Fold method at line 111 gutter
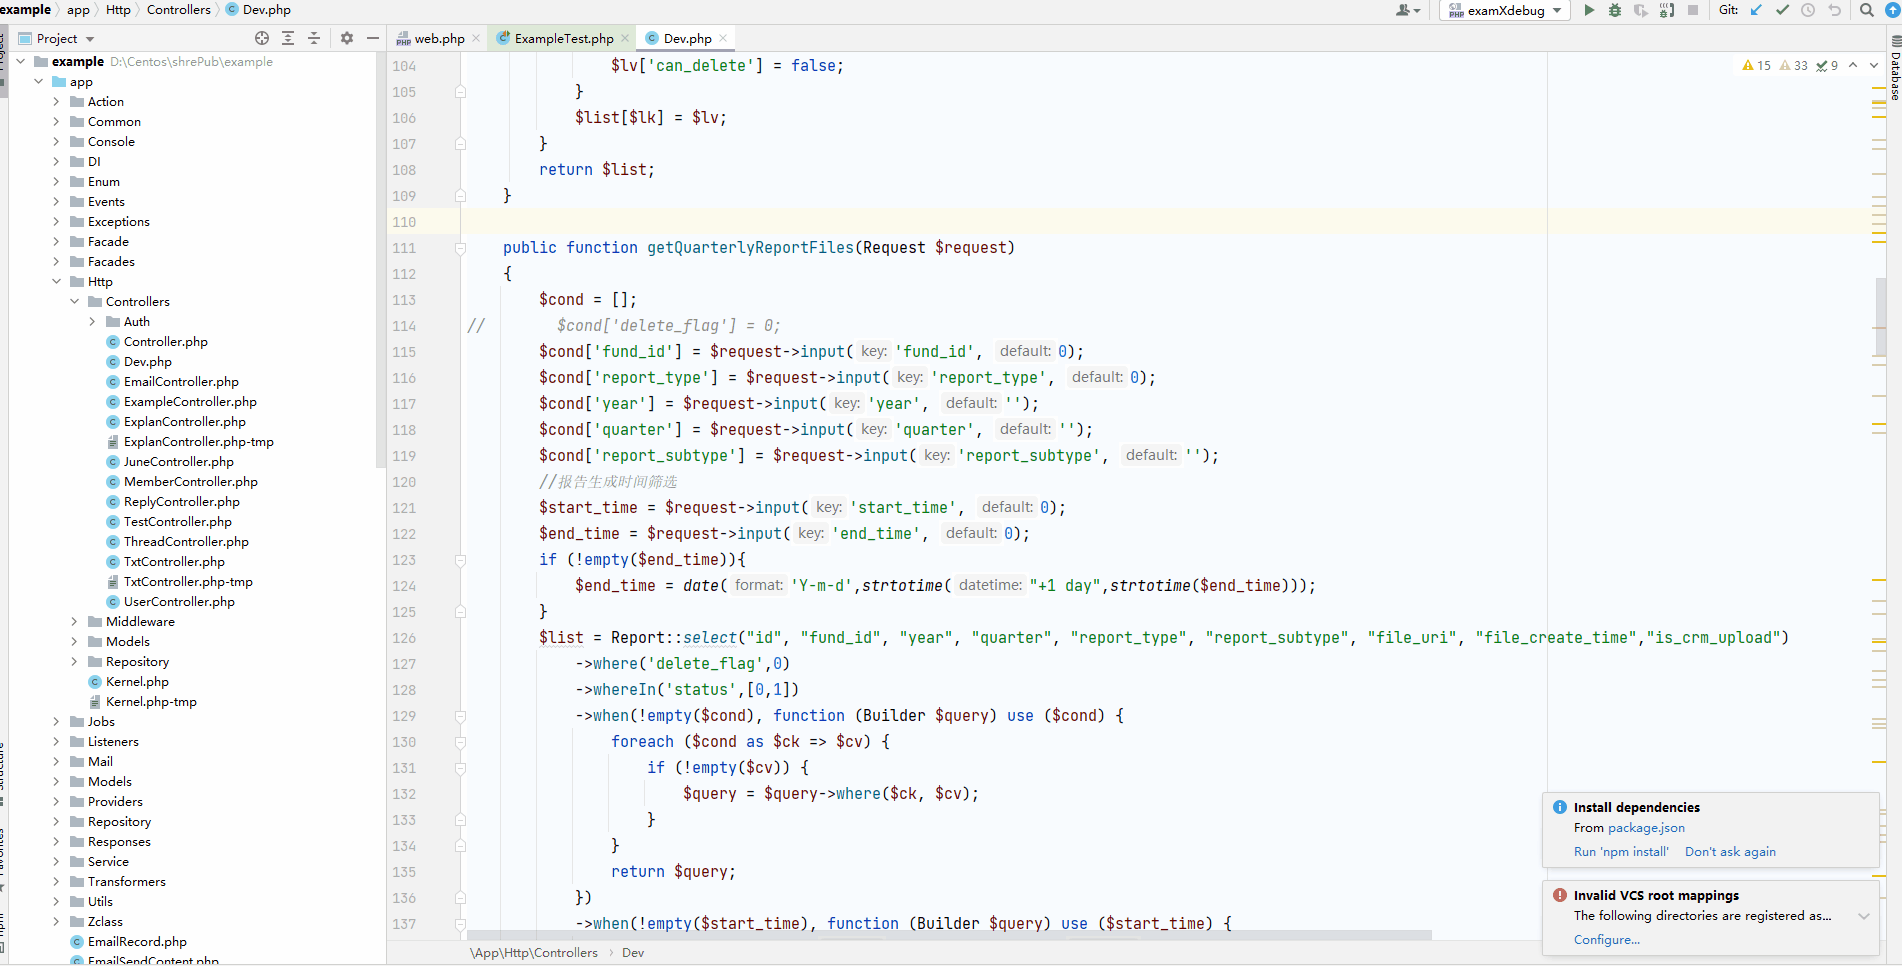The height and width of the screenshot is (966, 1902). [461, 248]
